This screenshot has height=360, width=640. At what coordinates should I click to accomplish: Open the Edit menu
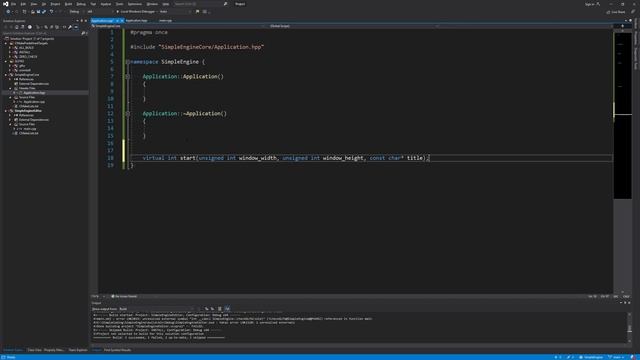(23, 4)
